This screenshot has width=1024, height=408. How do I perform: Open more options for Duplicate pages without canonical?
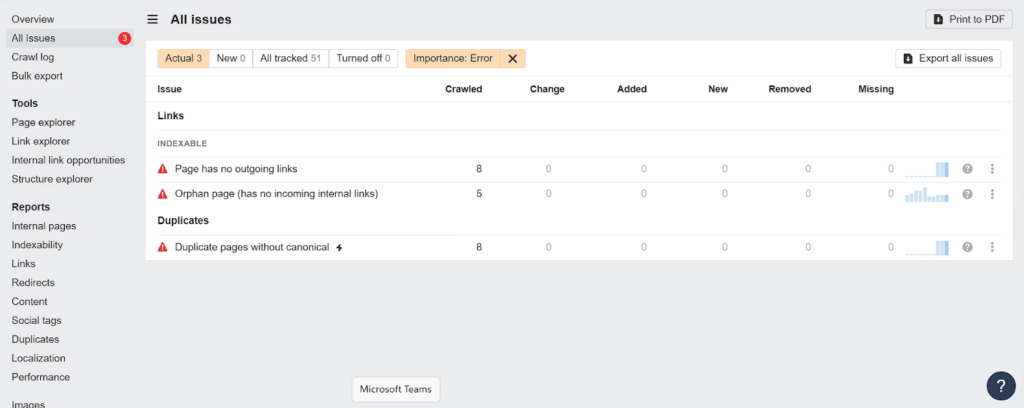point(992,247)
